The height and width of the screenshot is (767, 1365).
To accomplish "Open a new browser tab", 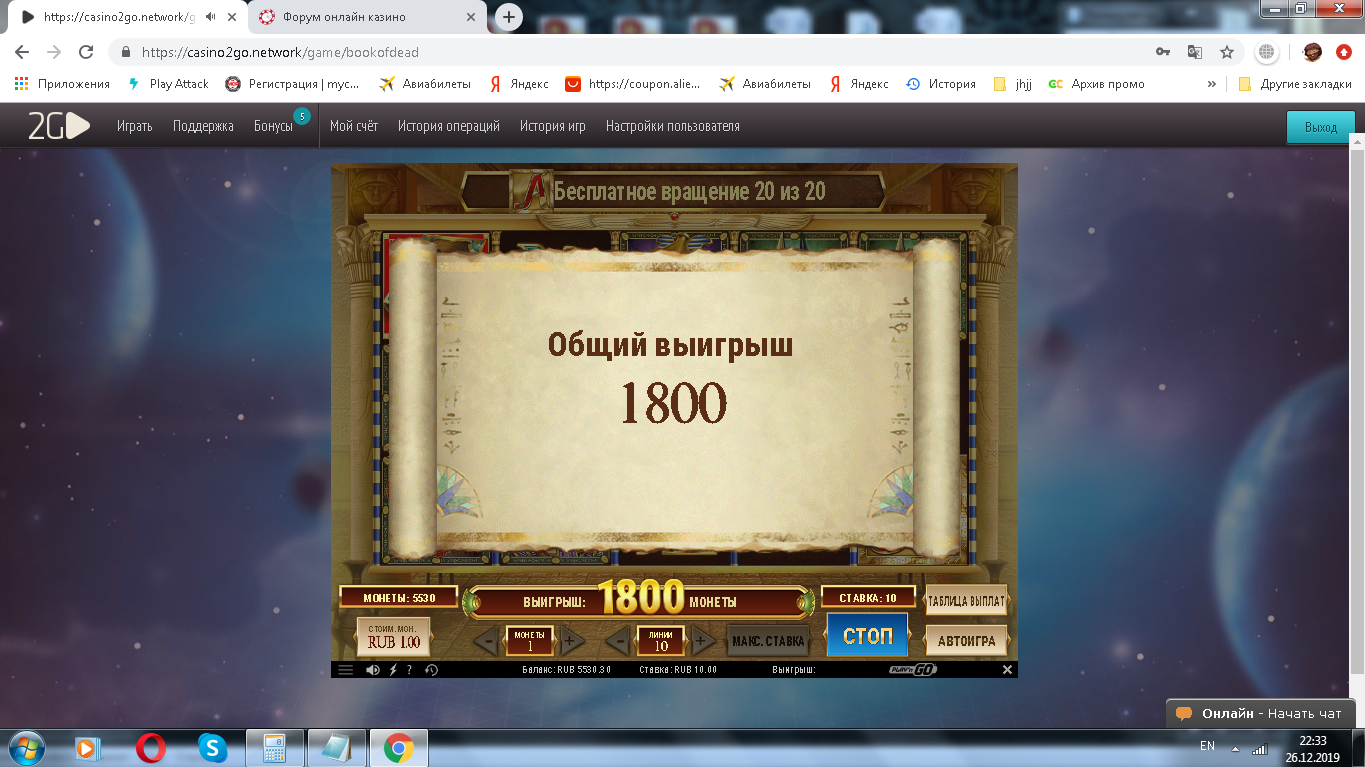I will [509, 17].
